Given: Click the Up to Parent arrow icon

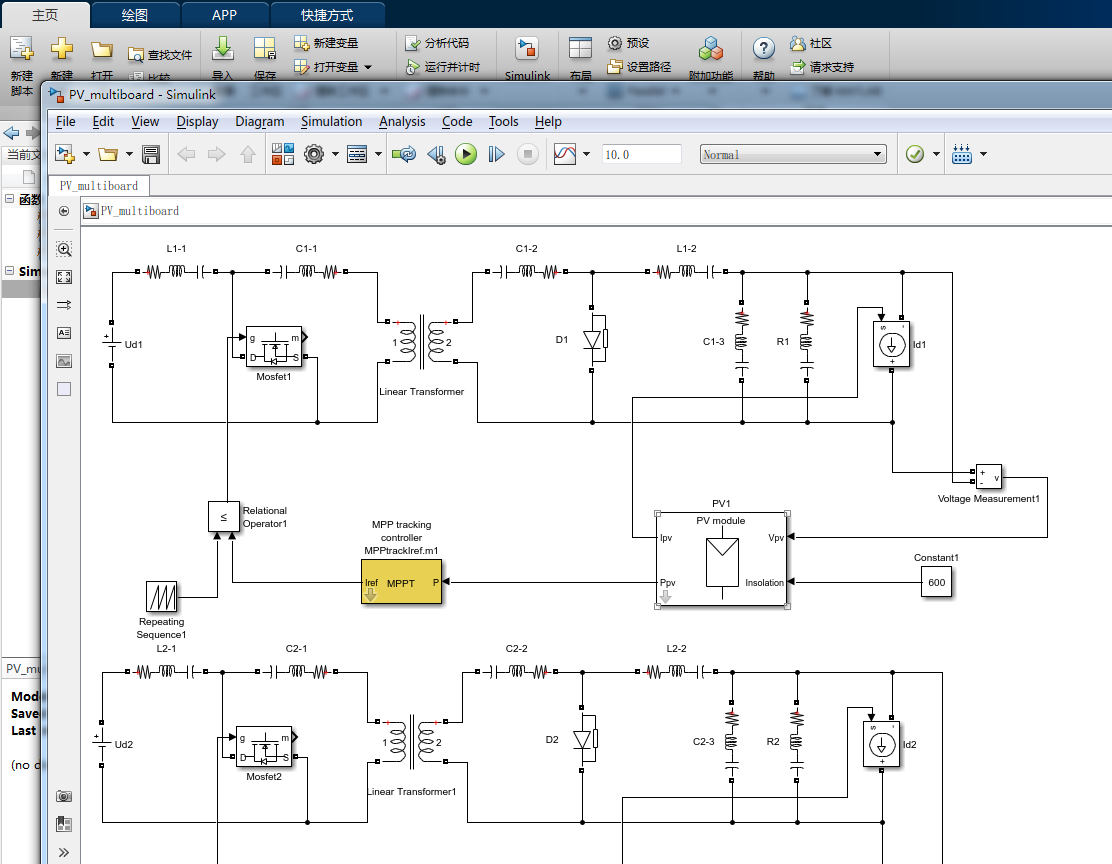Looking at the screenshot, I should coord(248,154).
